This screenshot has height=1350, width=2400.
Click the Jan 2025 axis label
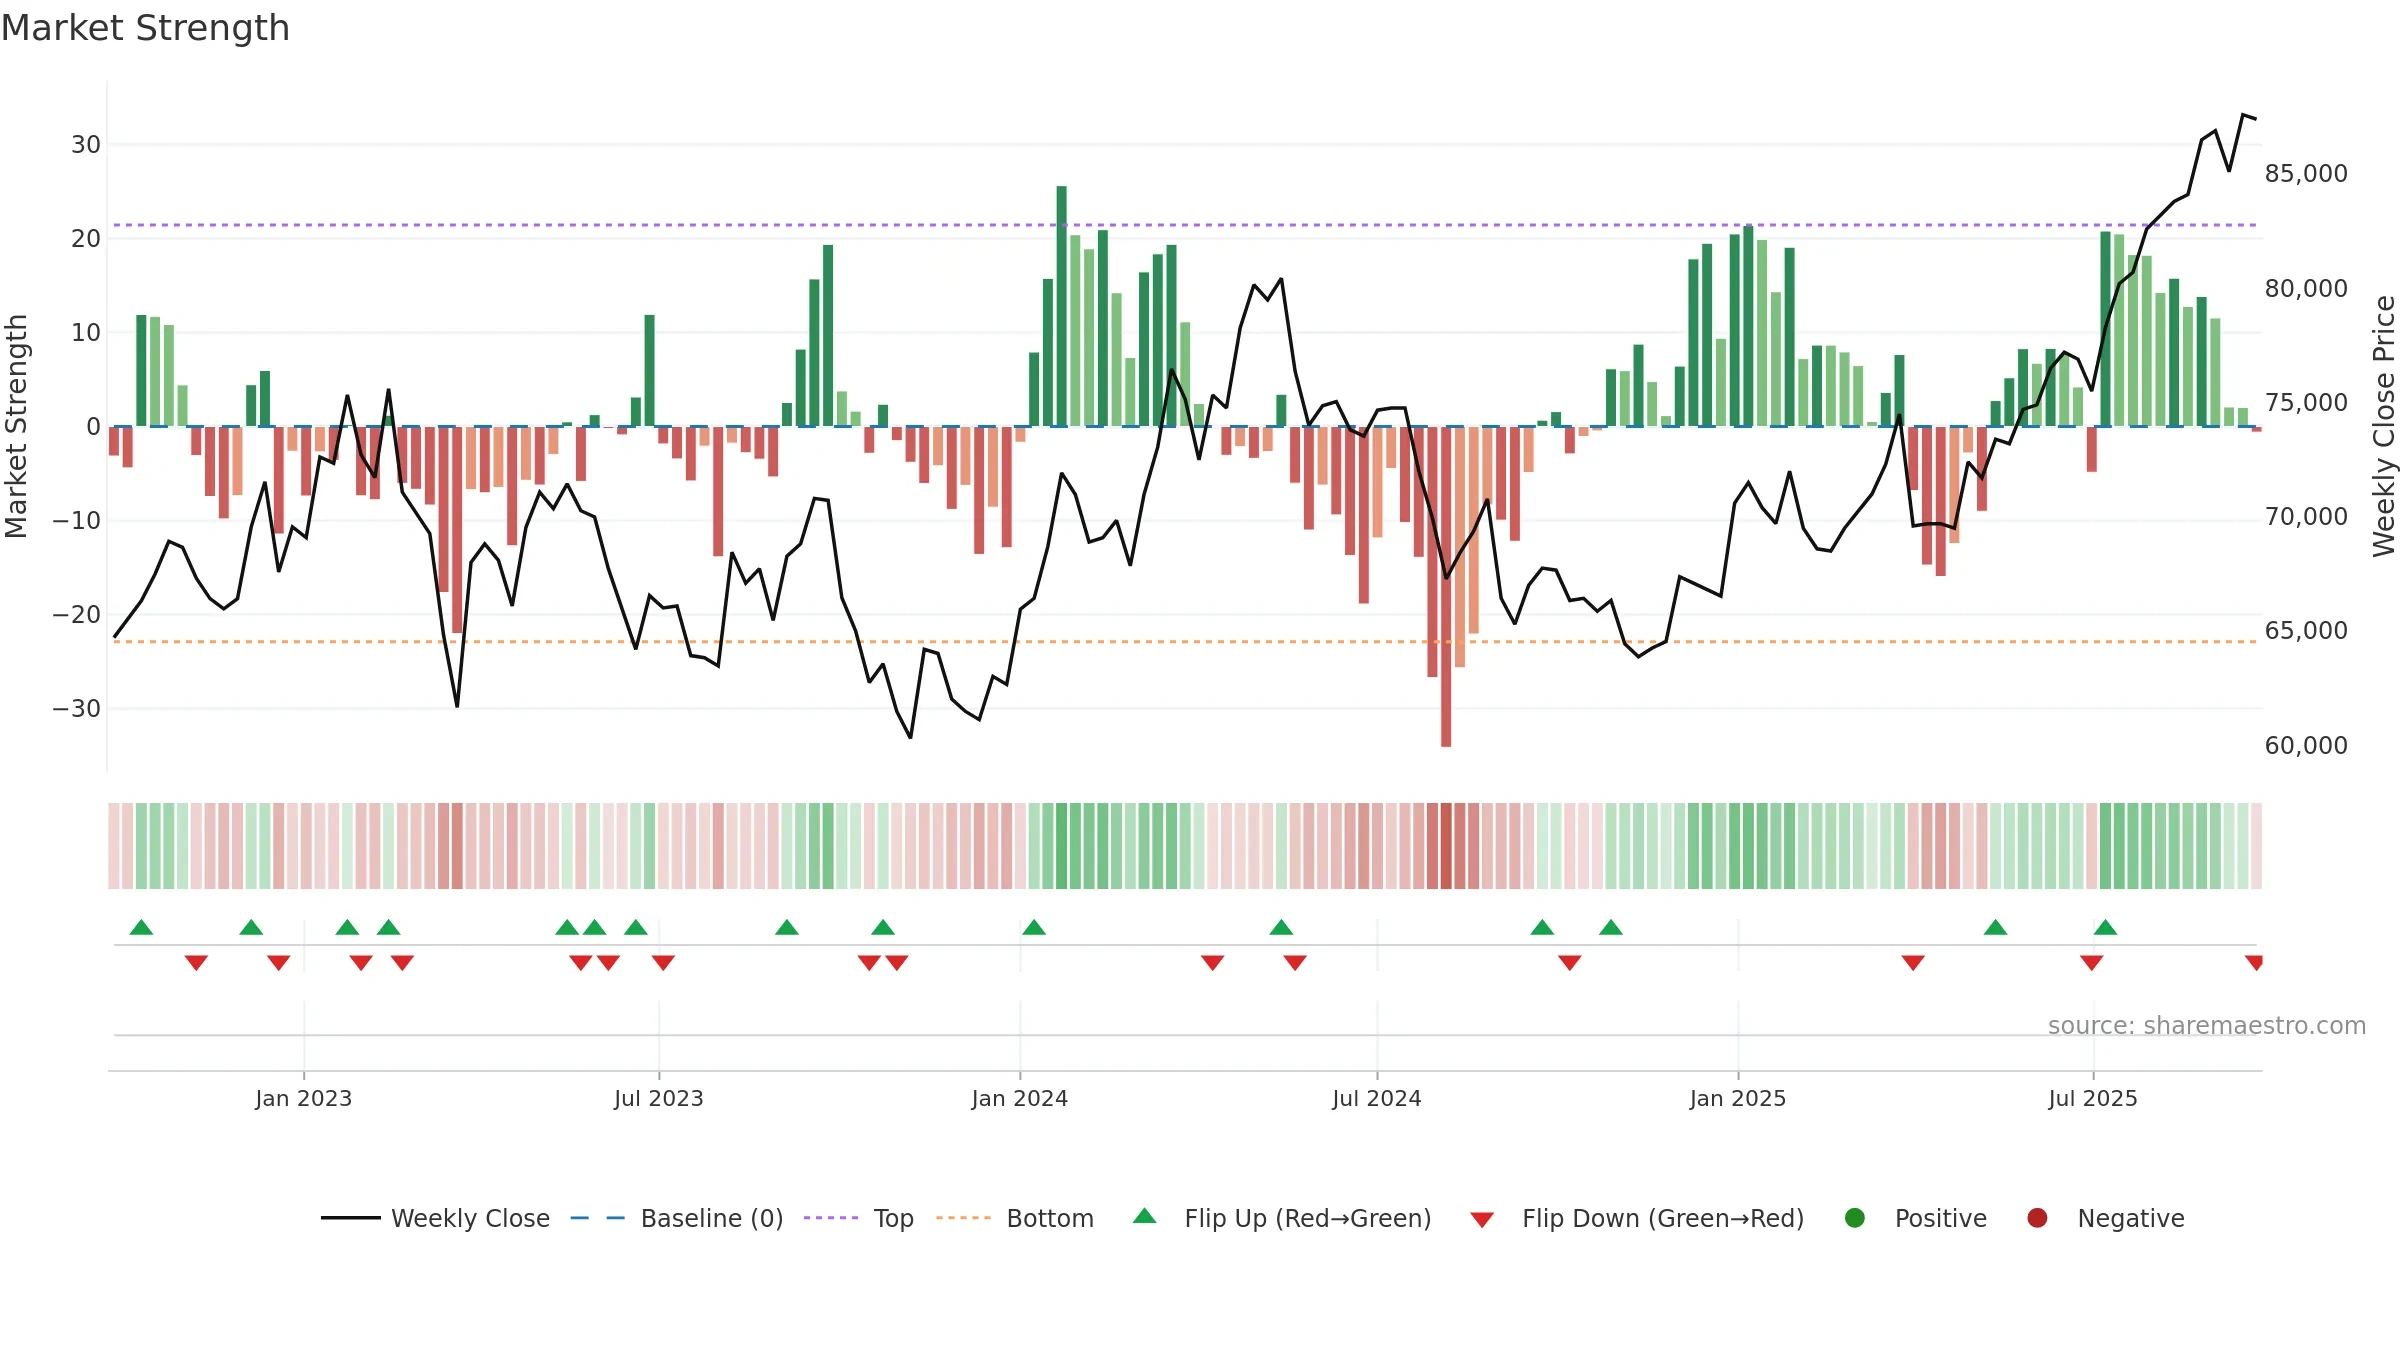[x=1738, y=1098]
